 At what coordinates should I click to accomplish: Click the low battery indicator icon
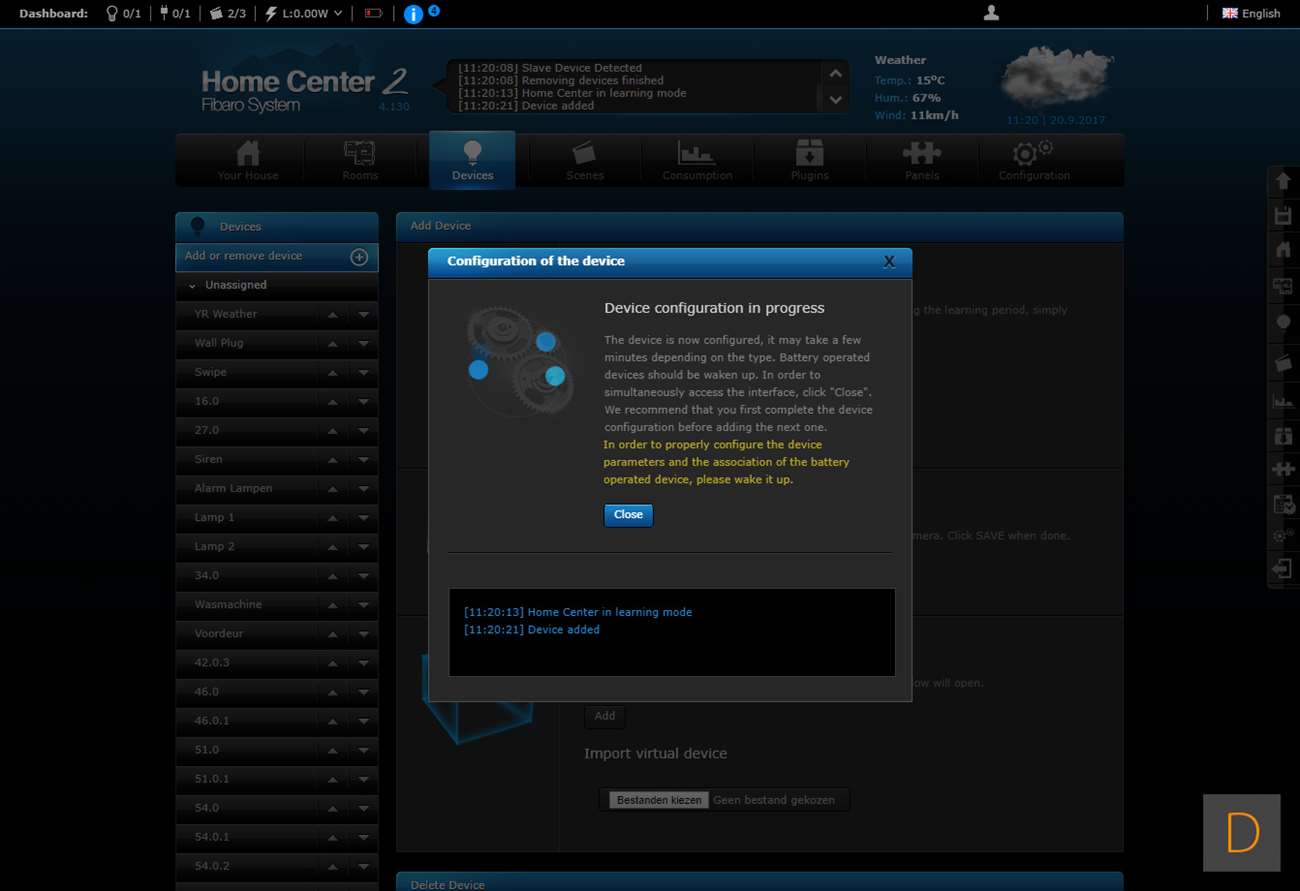pyautogui.click(x=373, y=14)
